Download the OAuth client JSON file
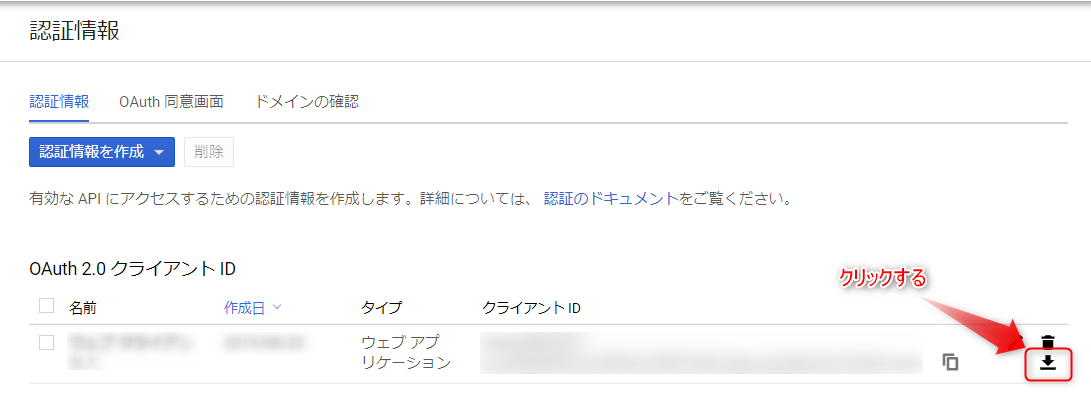Image resolution: width=1091 pixels, height=402 pixels. [1047, 363]
